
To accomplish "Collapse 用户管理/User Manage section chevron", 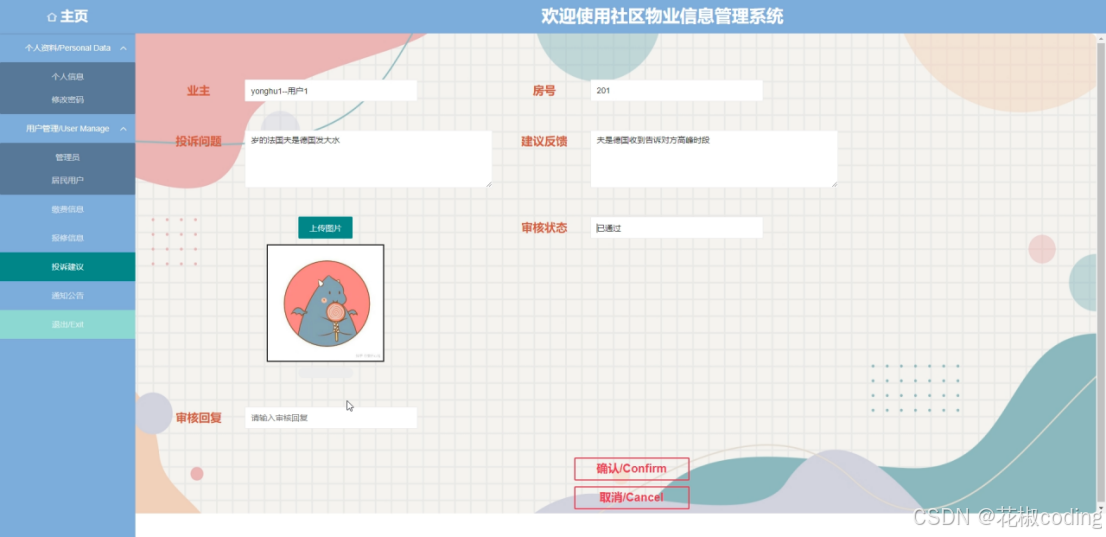I will click(123, 128).
